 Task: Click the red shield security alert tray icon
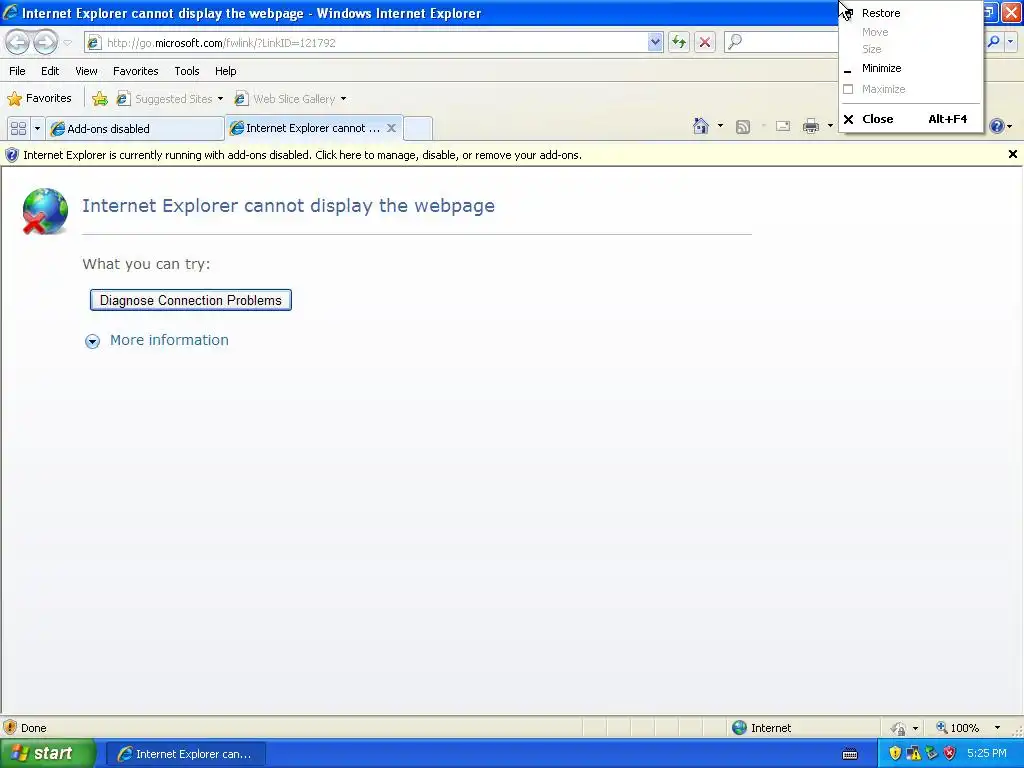[950, 754]
